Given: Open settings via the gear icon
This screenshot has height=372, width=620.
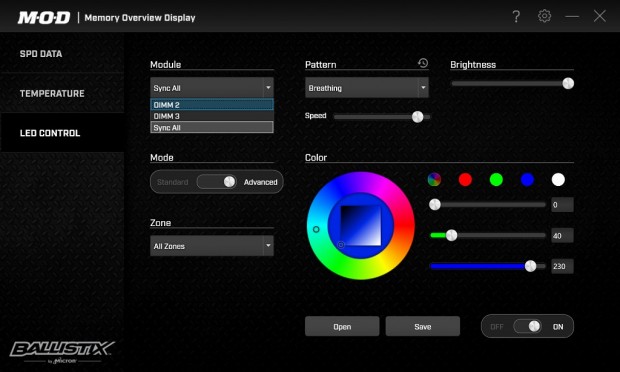Looking at the screenshot, I should pos(544,16).
